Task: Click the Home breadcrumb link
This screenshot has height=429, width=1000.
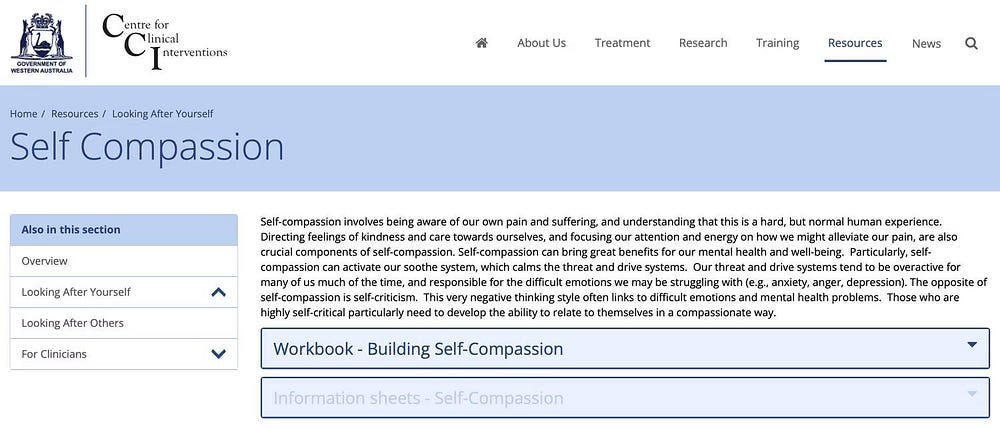Action: [x=24, y=113]
